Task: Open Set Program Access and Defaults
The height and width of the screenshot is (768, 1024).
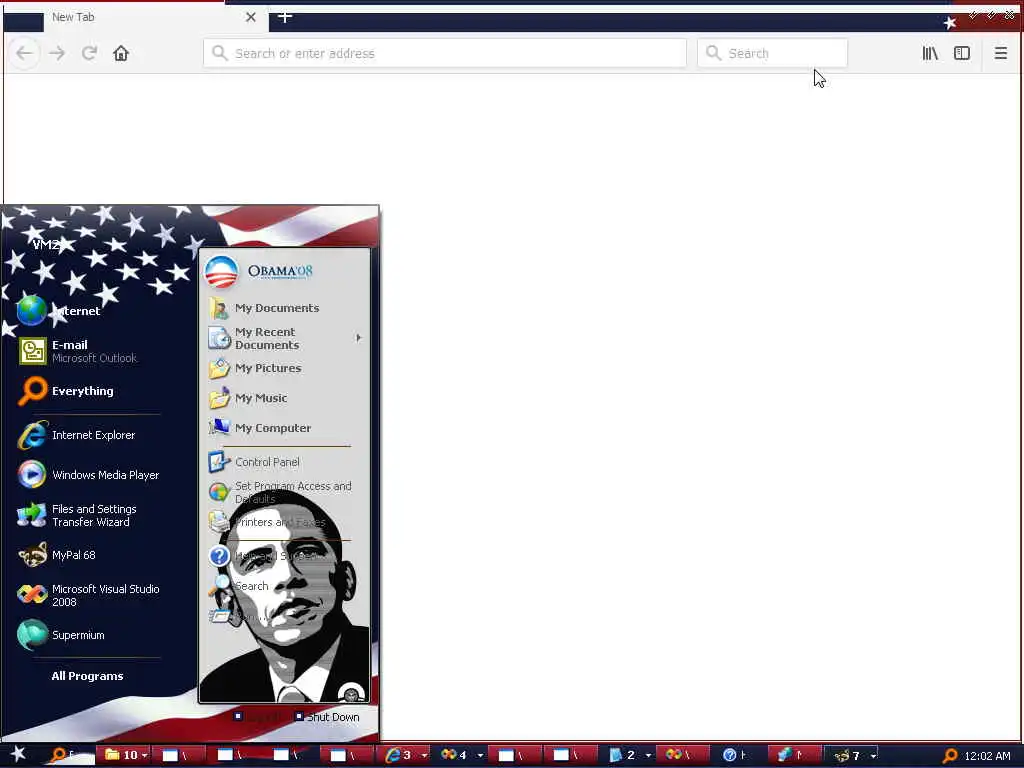Action: tap(281, 492)
